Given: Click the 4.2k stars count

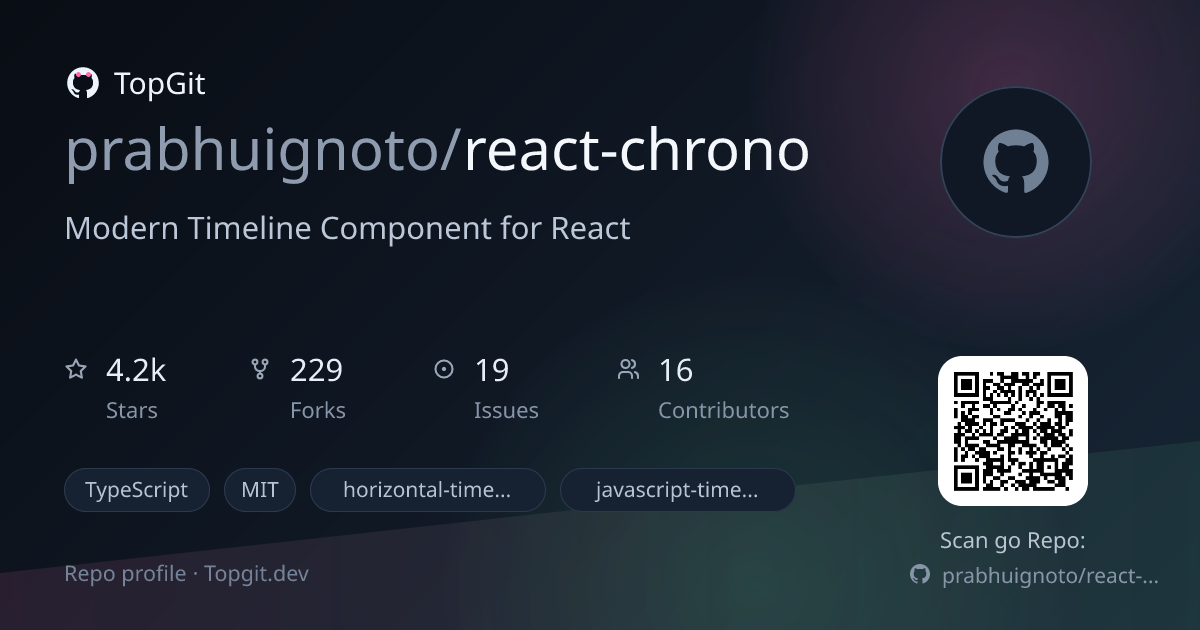Looking at the screenshot, I should pyautogui.click(x=136, y=371).
